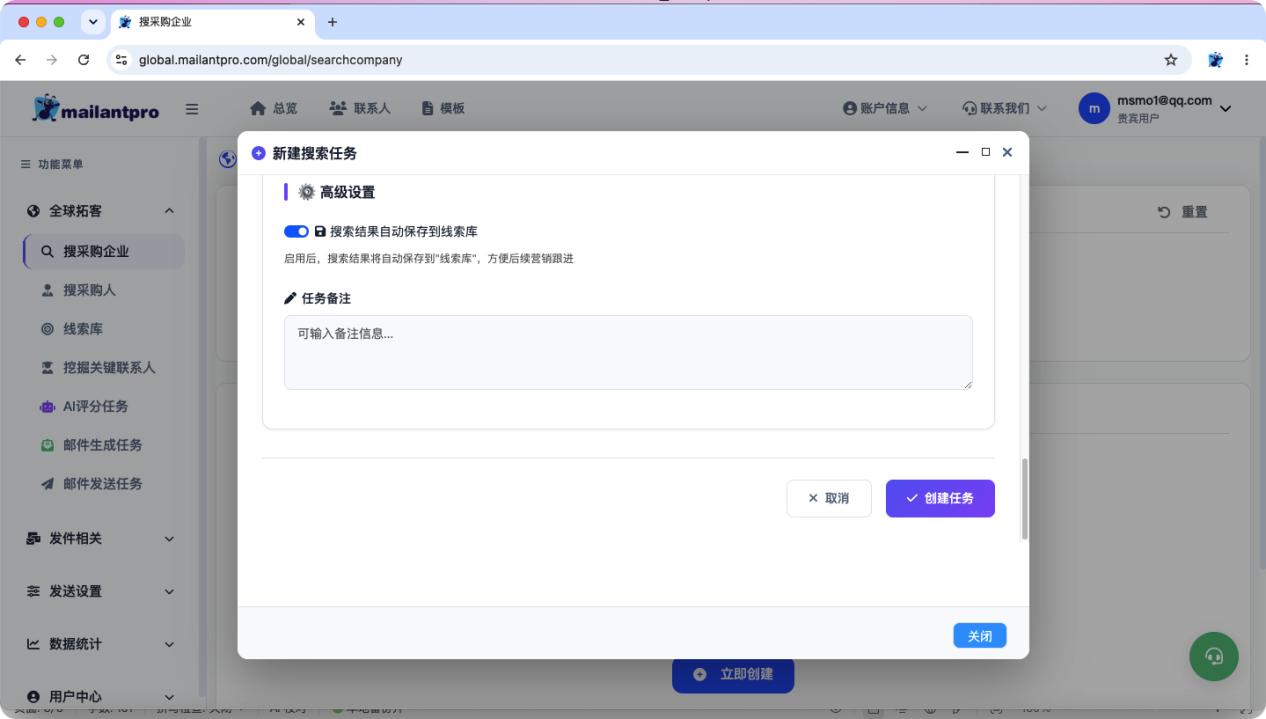Click the AI评分任务 robot icon
1266x719 pixels.
pyautogui.click(x=47, y=407)
